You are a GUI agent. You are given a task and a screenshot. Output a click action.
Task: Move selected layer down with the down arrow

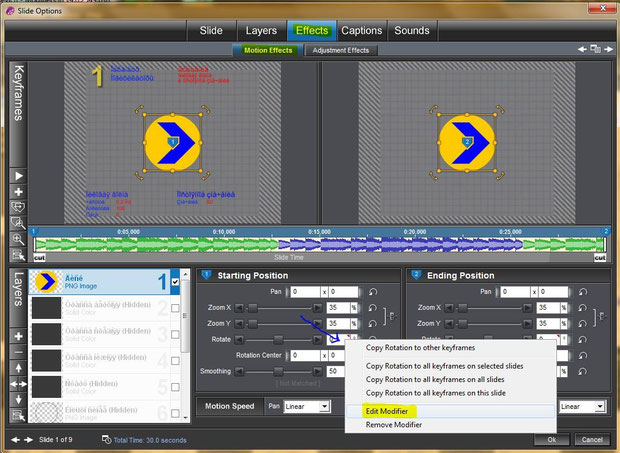19,399
